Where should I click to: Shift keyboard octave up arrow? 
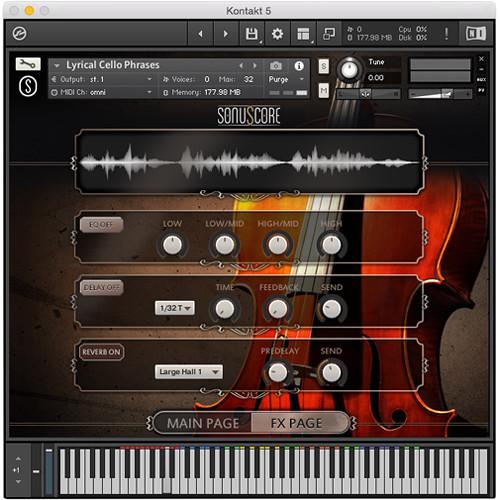point(18,459)
